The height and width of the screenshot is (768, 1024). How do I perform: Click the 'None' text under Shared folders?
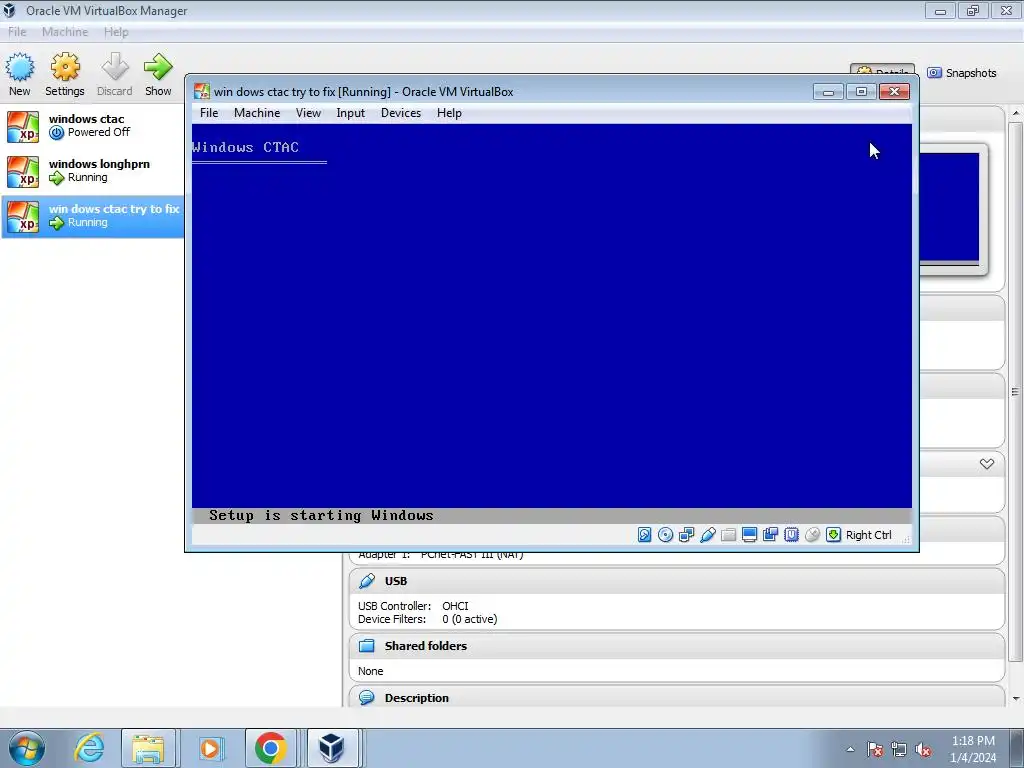(370, 671)
